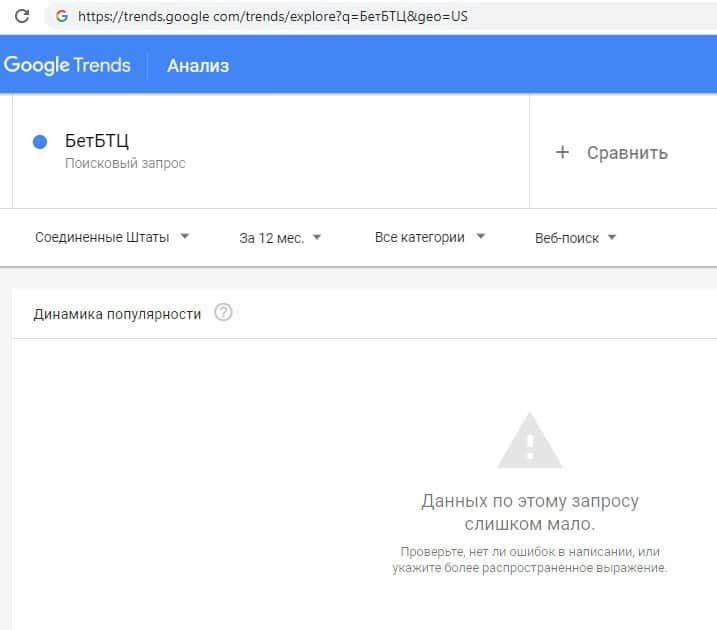
Task: Click the blue dot beside БетБТЦ
Action: (x=41, y=143)
